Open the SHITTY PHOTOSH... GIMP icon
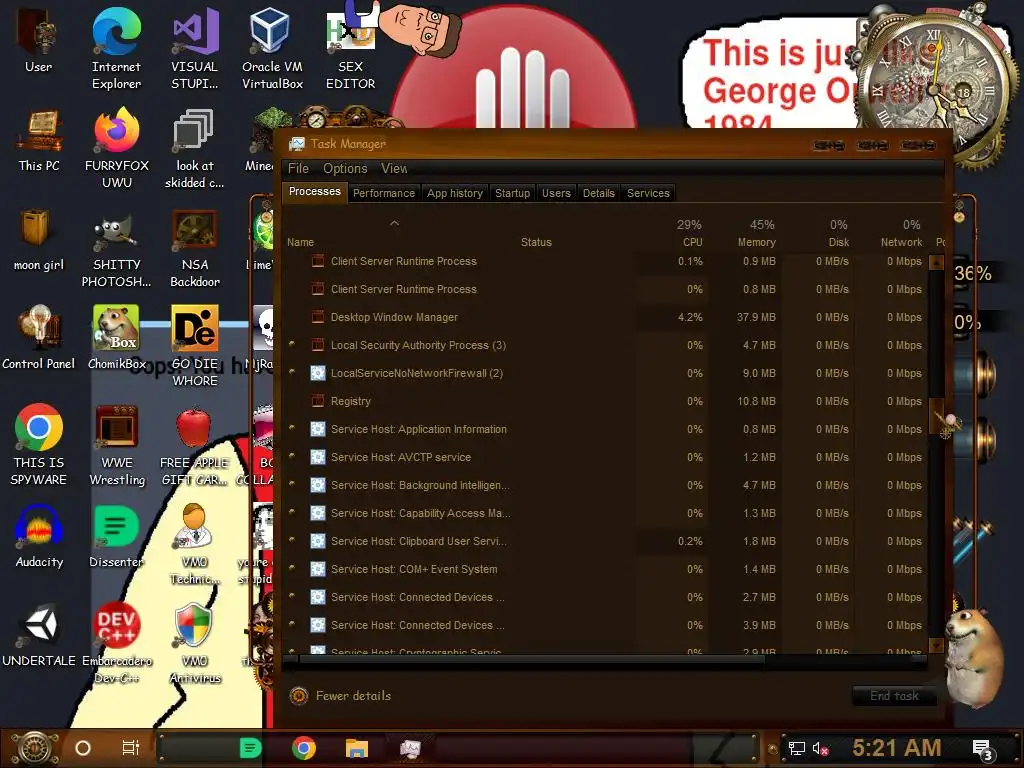 click(x=116, y=247)
